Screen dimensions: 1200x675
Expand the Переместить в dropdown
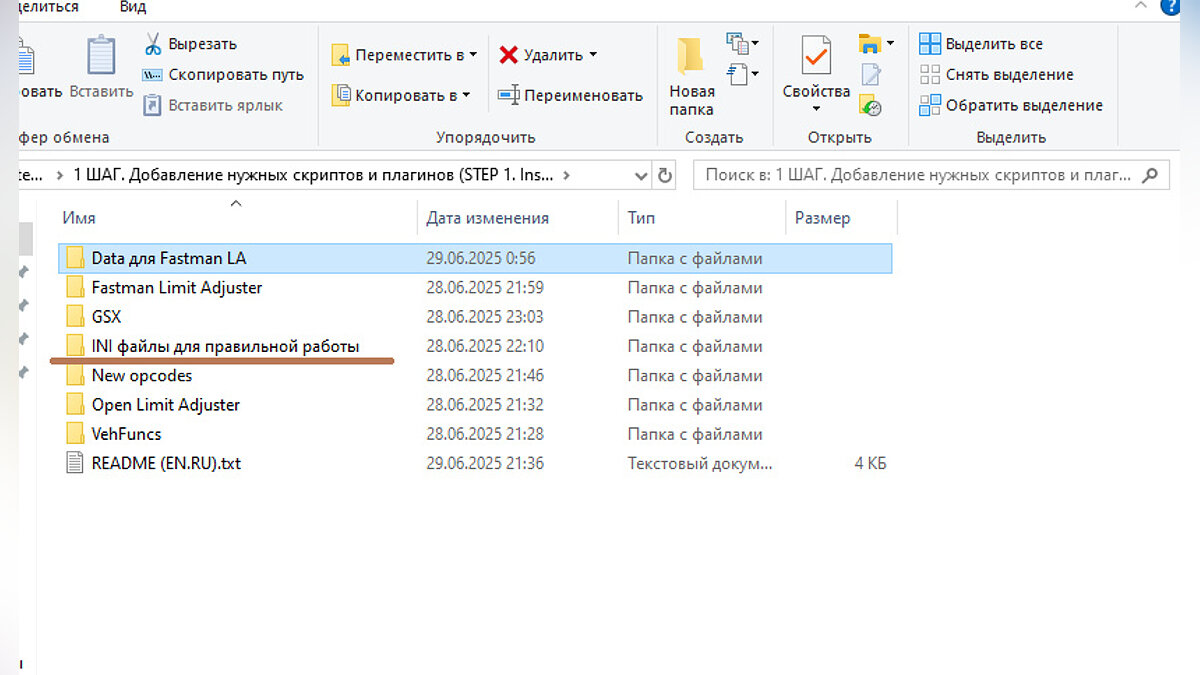point(473,55)
